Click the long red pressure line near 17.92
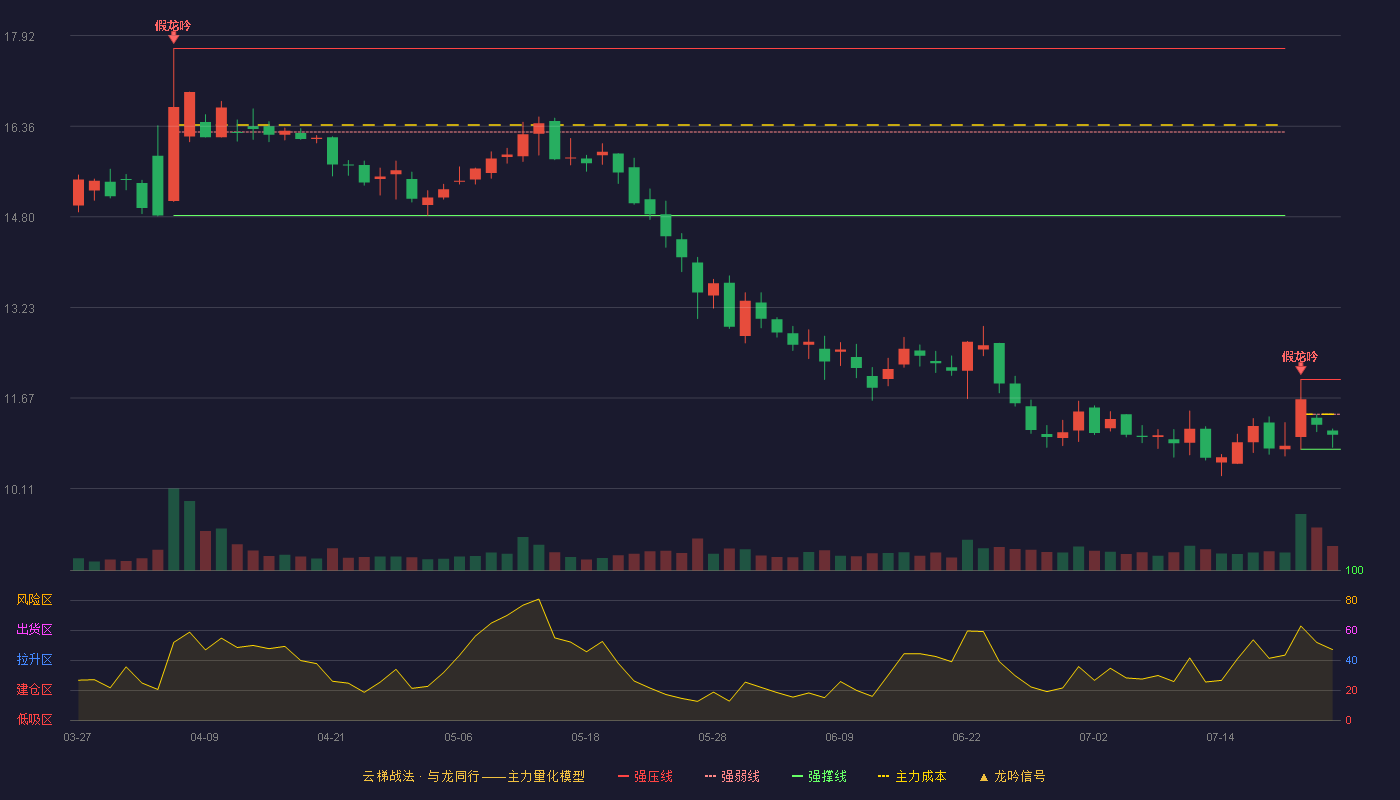The image size is (1400, 800). point(729,48)
